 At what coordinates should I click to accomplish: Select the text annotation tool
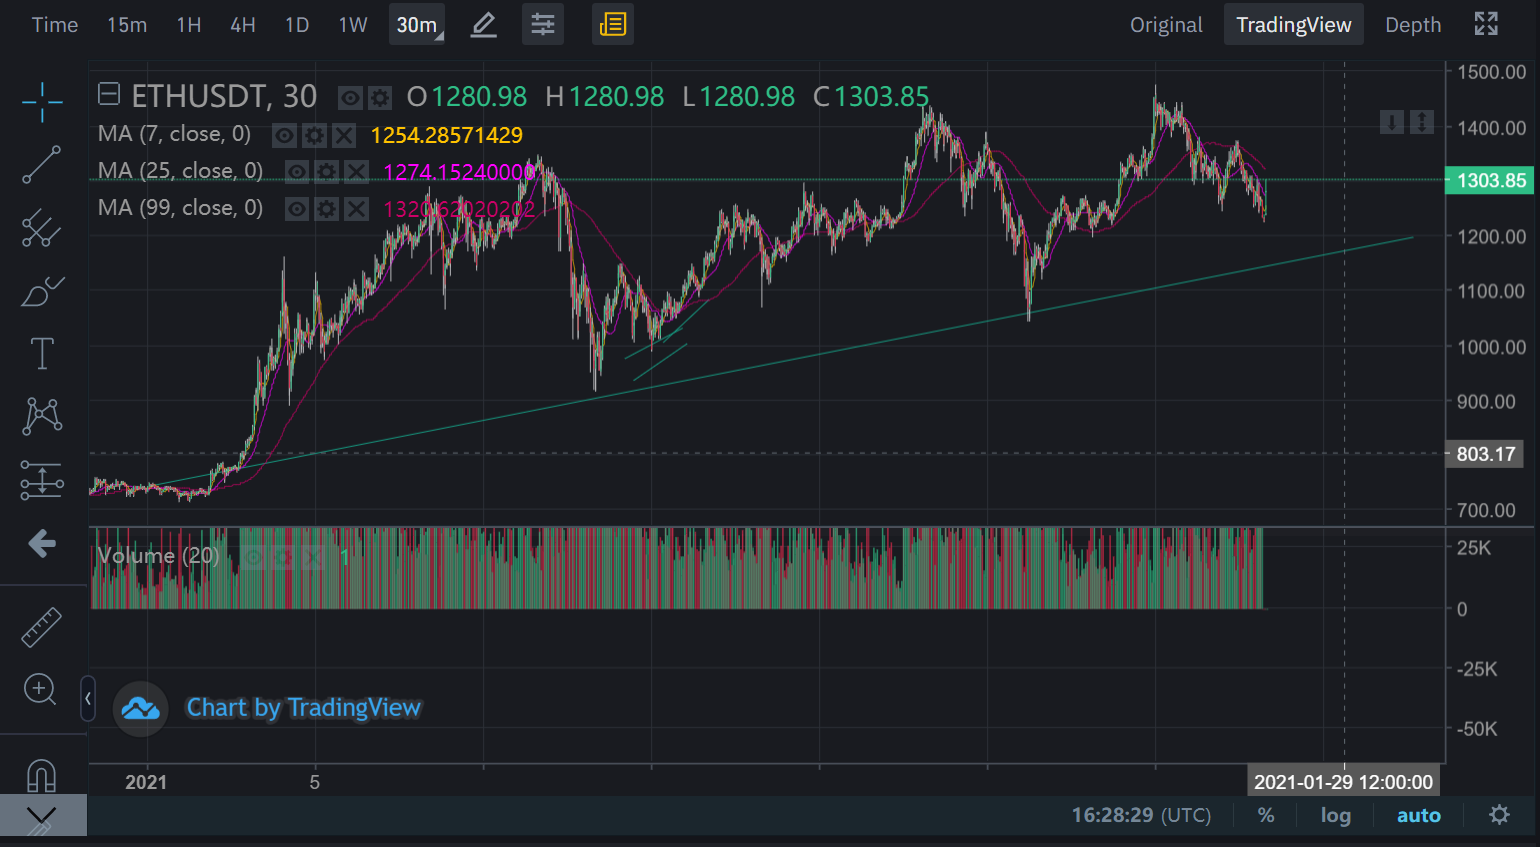tap(42, 354)
